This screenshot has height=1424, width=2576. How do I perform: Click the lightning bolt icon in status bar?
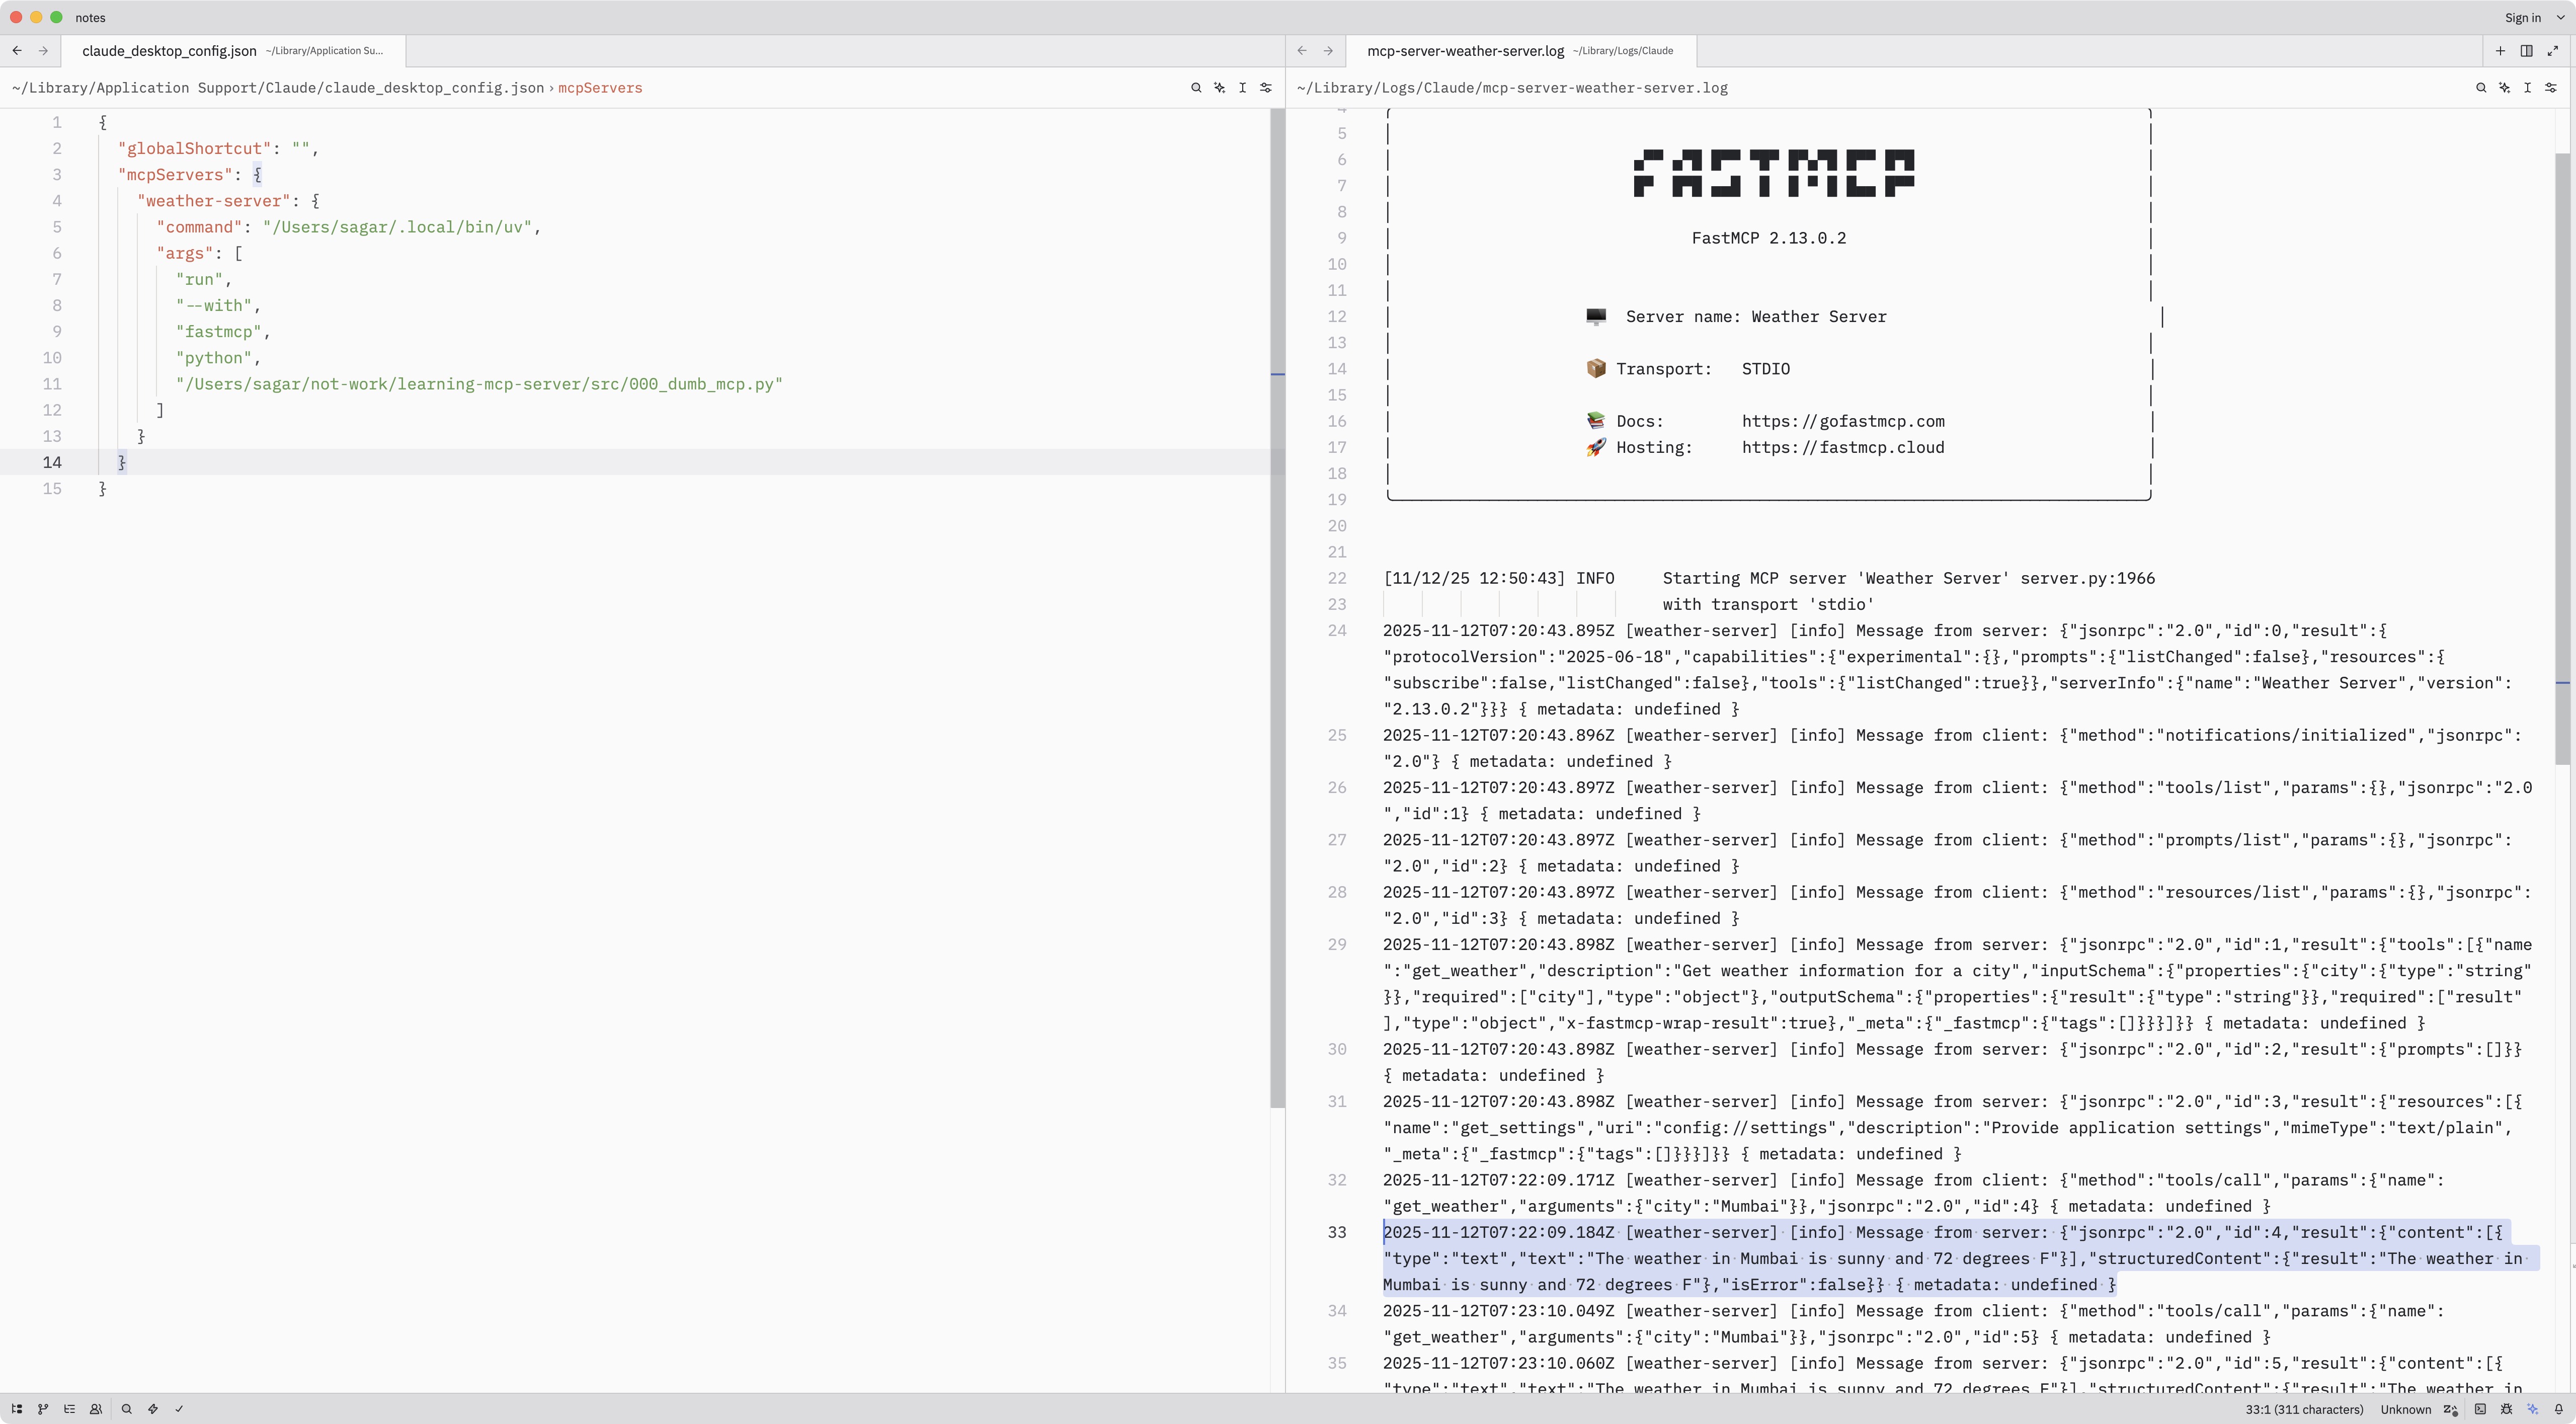(x=153, y=1409)
